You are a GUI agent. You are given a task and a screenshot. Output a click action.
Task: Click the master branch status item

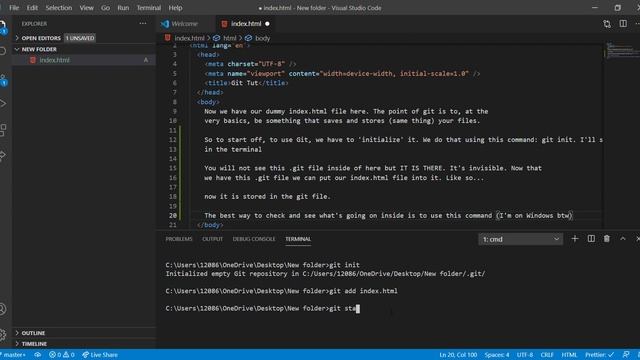point(13,355)
